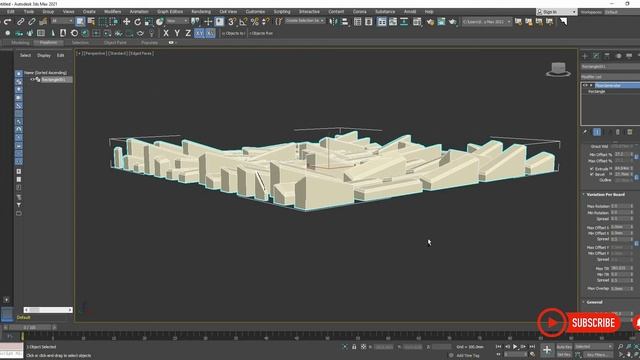640x360 pixels.
Task: Collapse the Variation Per Board rollout
Action: (x=605, y=194)
